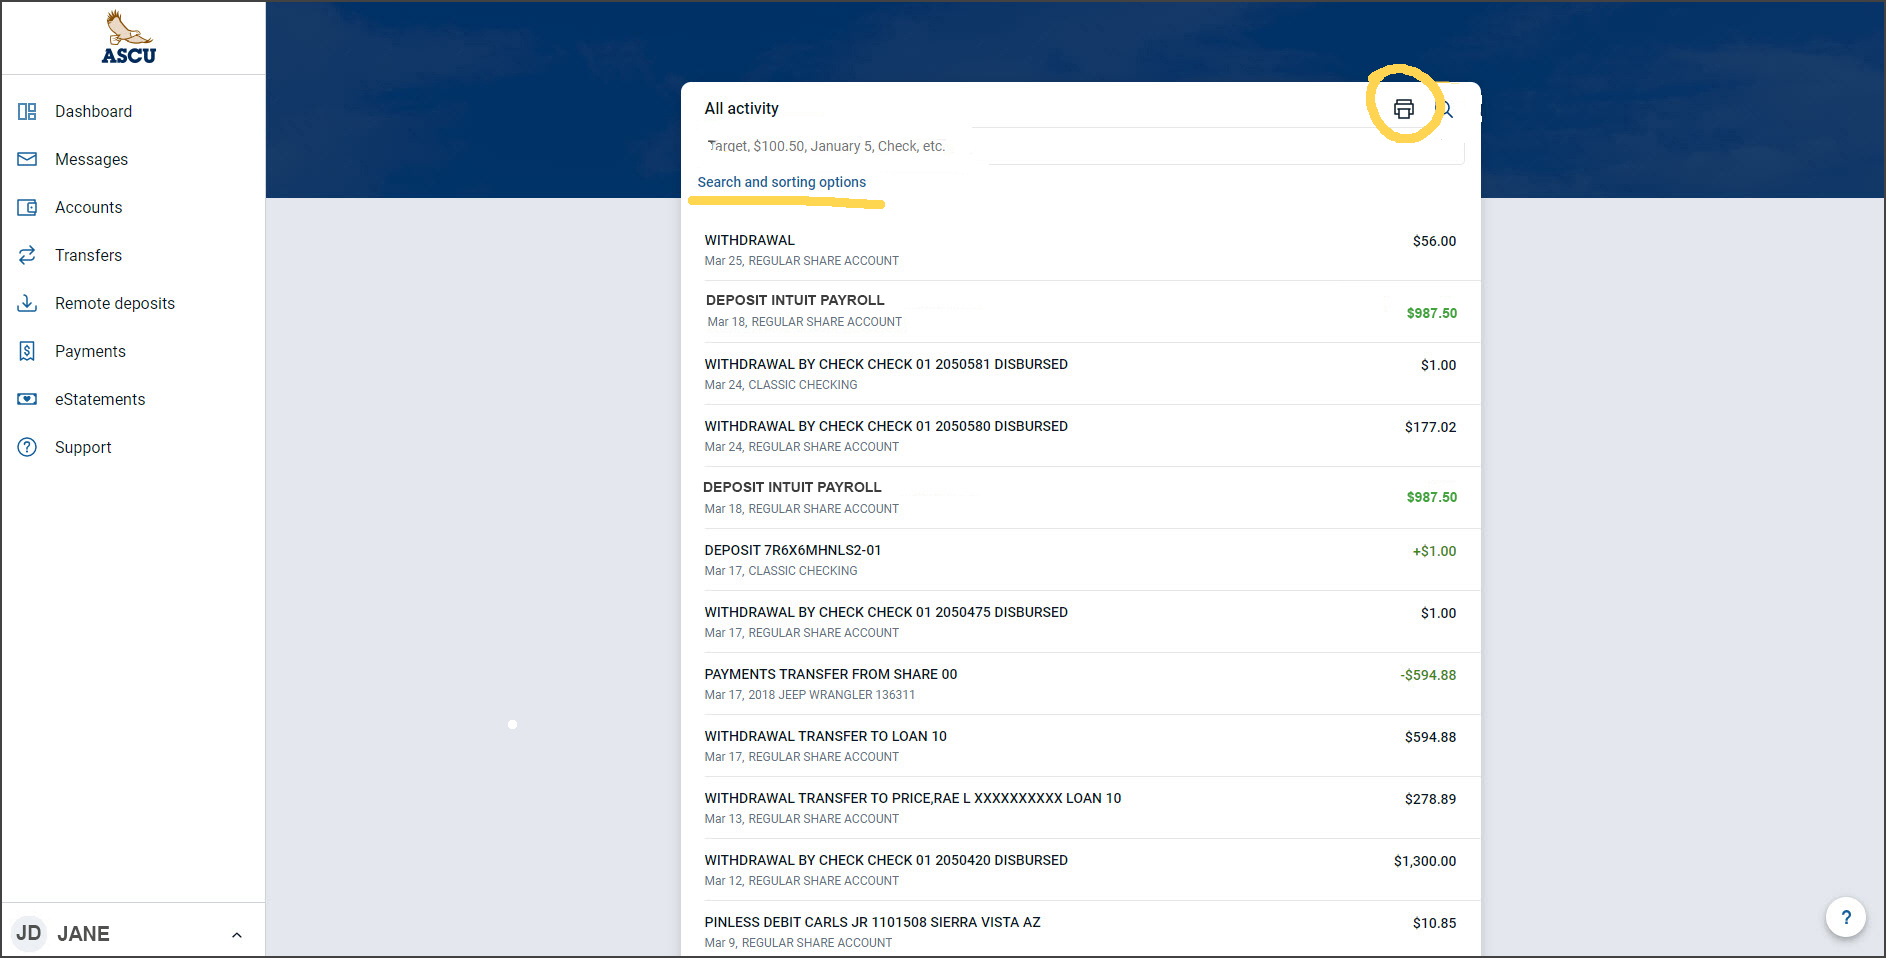Click the Support question mark icon
This screenshot has height=958, width=1886.
pyautogui.click(x=27, y=447)
